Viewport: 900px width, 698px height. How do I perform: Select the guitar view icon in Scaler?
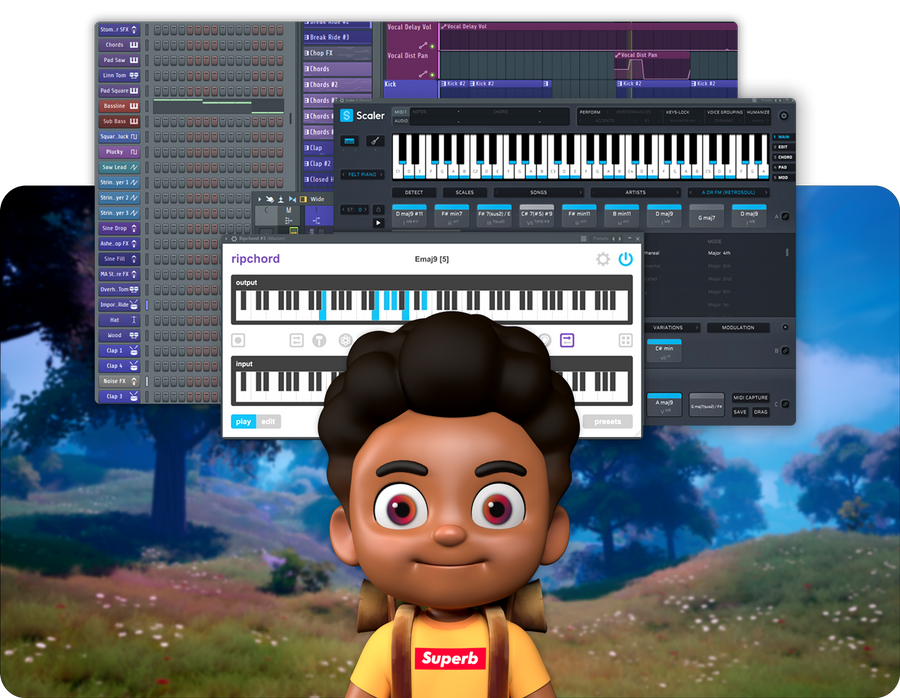375,141
